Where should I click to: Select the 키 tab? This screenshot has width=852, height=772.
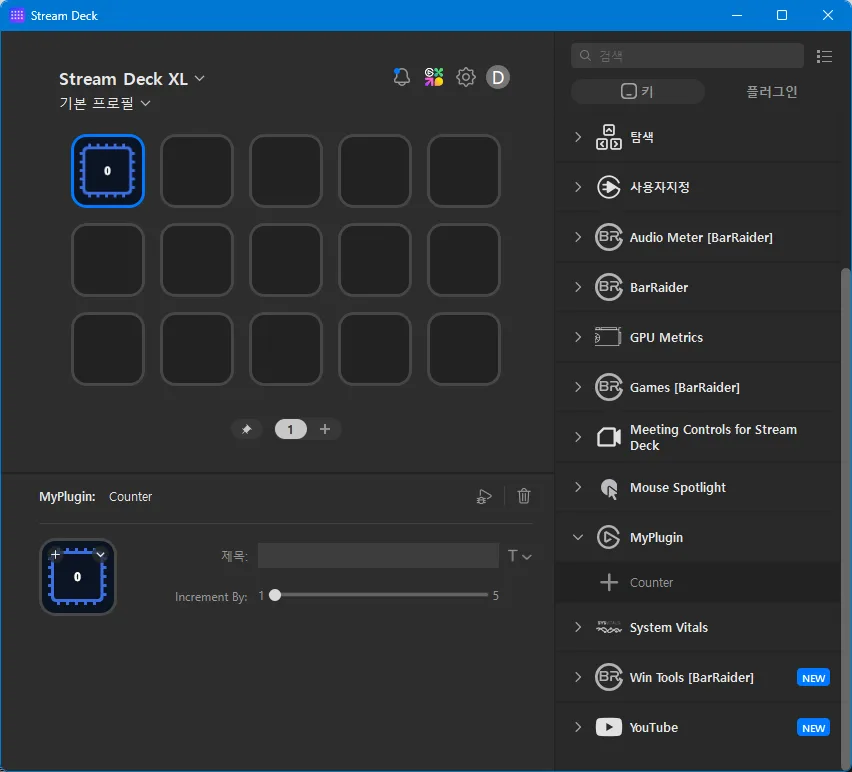pos(637,92)
